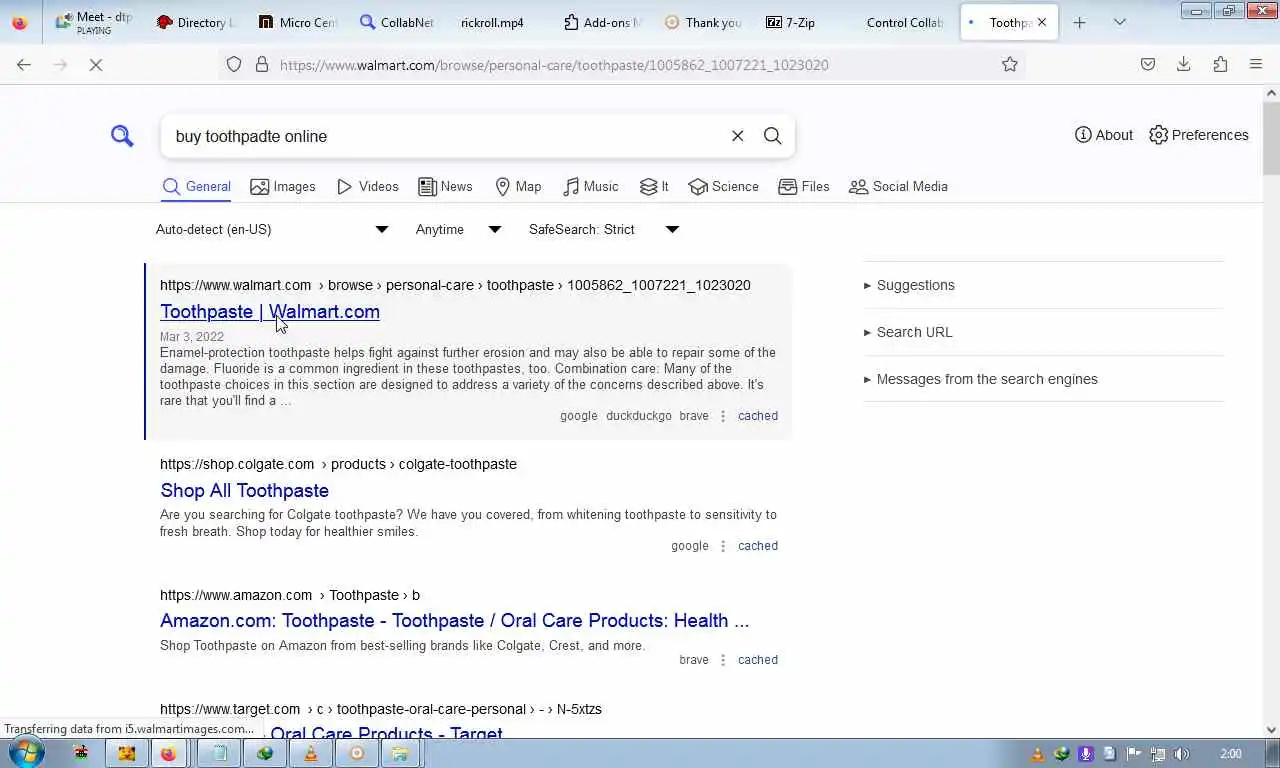Open the About page
This screenshot has width=1280, height=768.
1104,135
